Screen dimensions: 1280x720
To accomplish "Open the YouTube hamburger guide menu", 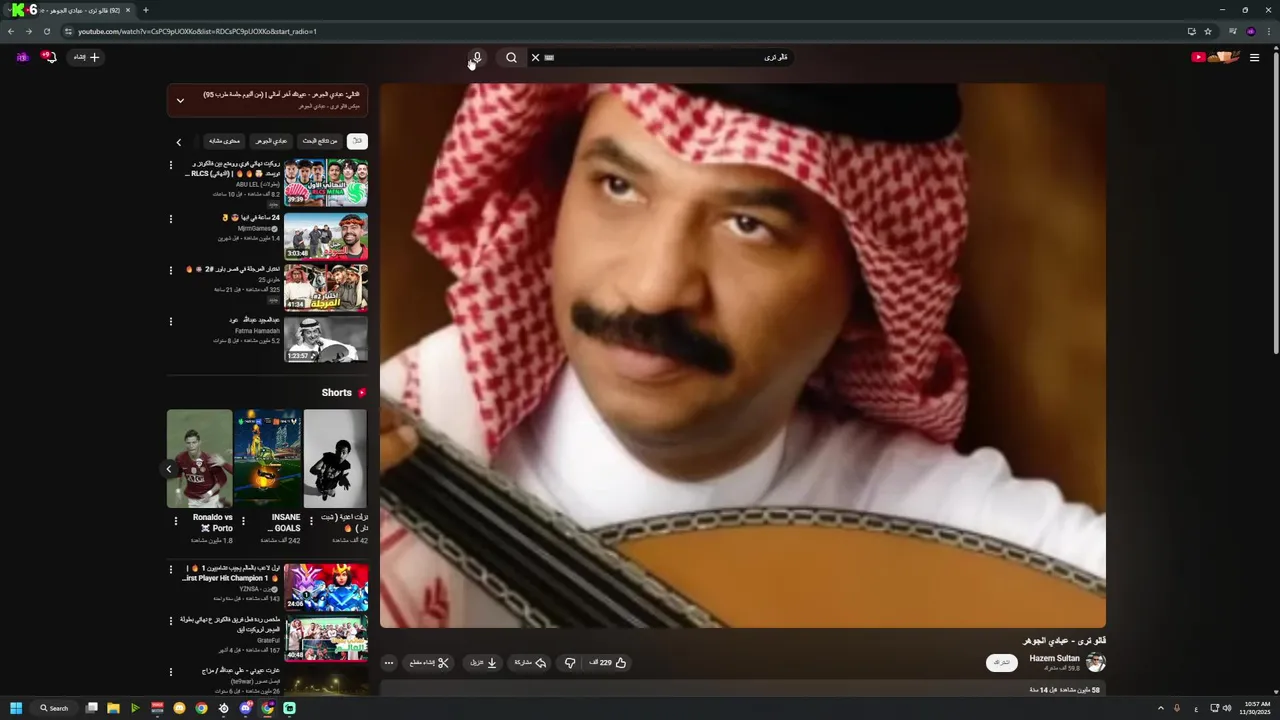I will [1254, 57].
